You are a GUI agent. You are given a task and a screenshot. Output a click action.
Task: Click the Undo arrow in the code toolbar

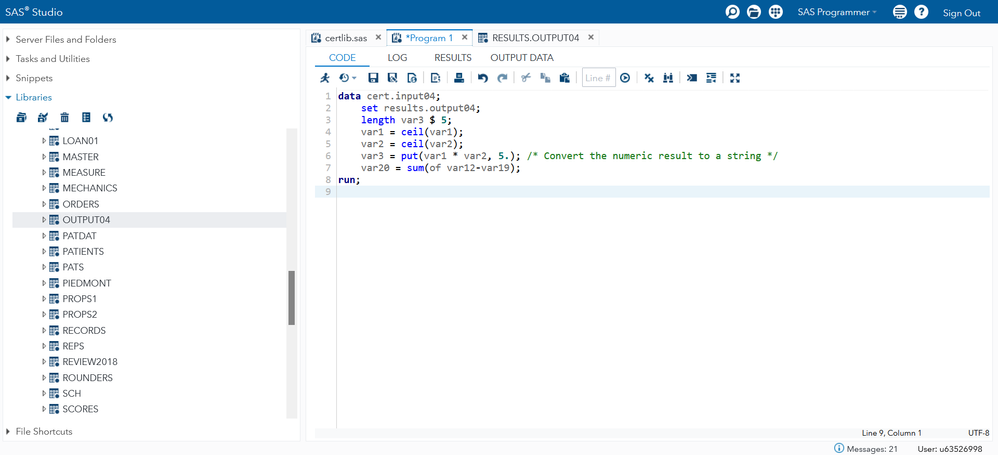tap(483, 78)
